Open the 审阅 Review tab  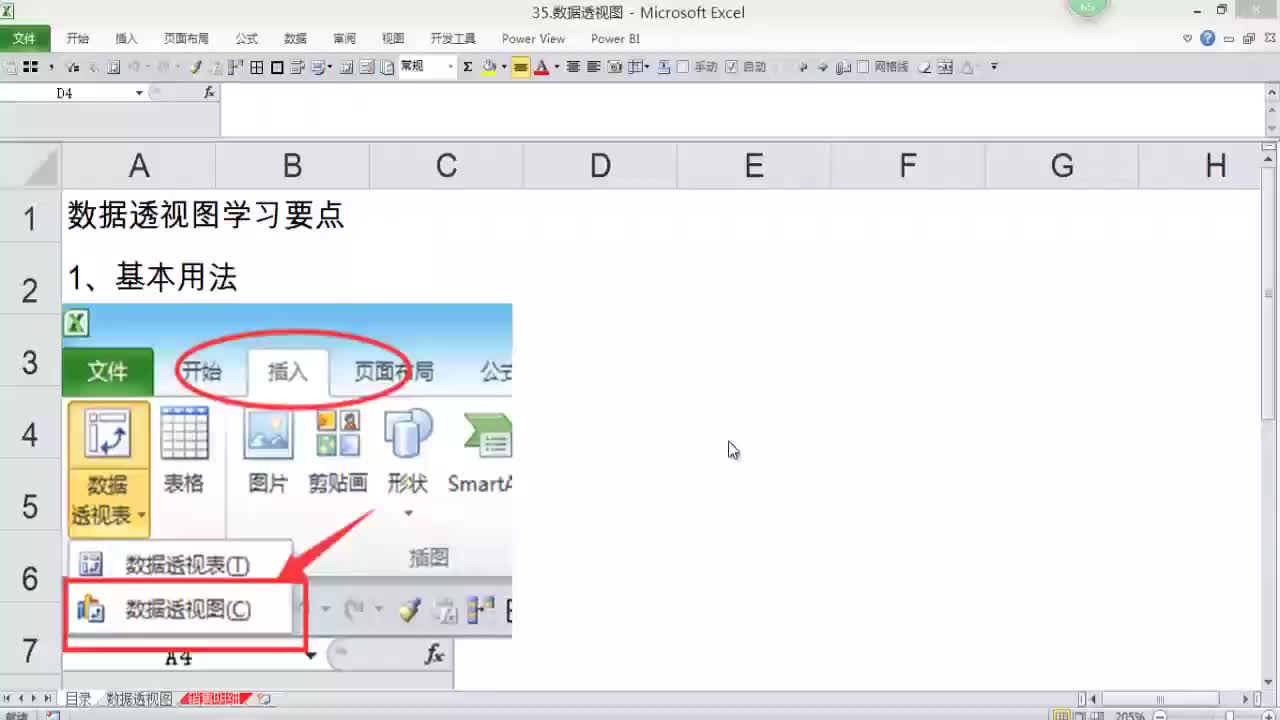click(344, 39)
